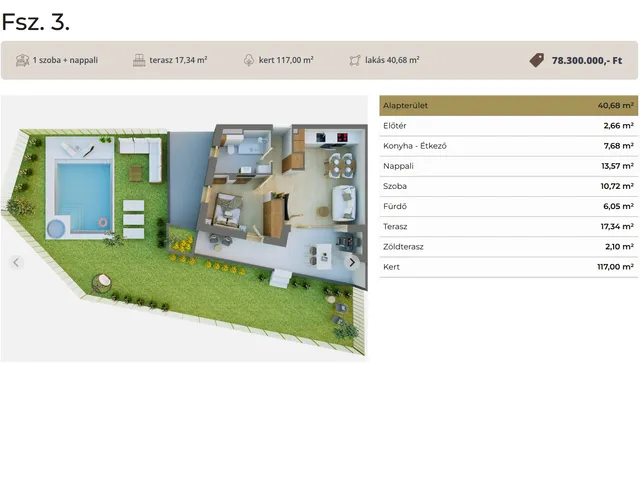The image size is (640, 480).
Task: Select the "Alapterület" header row
Action: pos(508,105)
